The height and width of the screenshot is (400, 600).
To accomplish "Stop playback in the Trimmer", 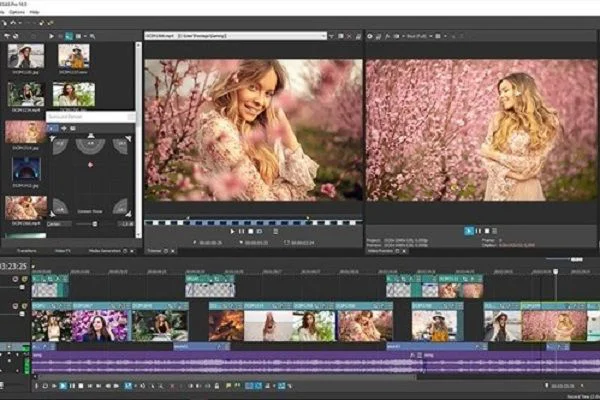I will coord(251,231).
